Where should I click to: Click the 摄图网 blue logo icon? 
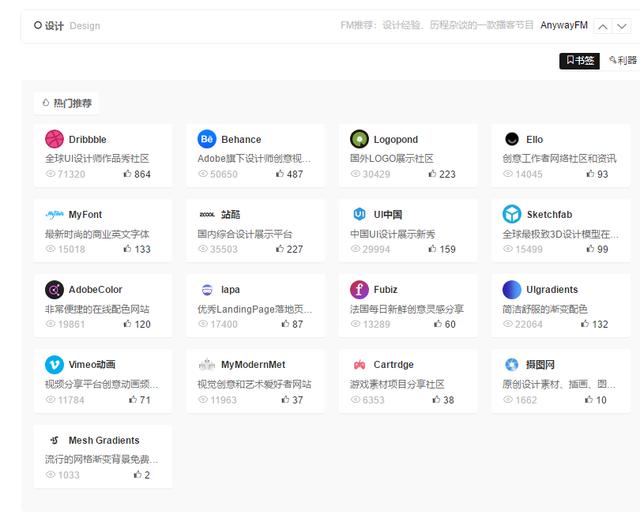coord(512,364)
